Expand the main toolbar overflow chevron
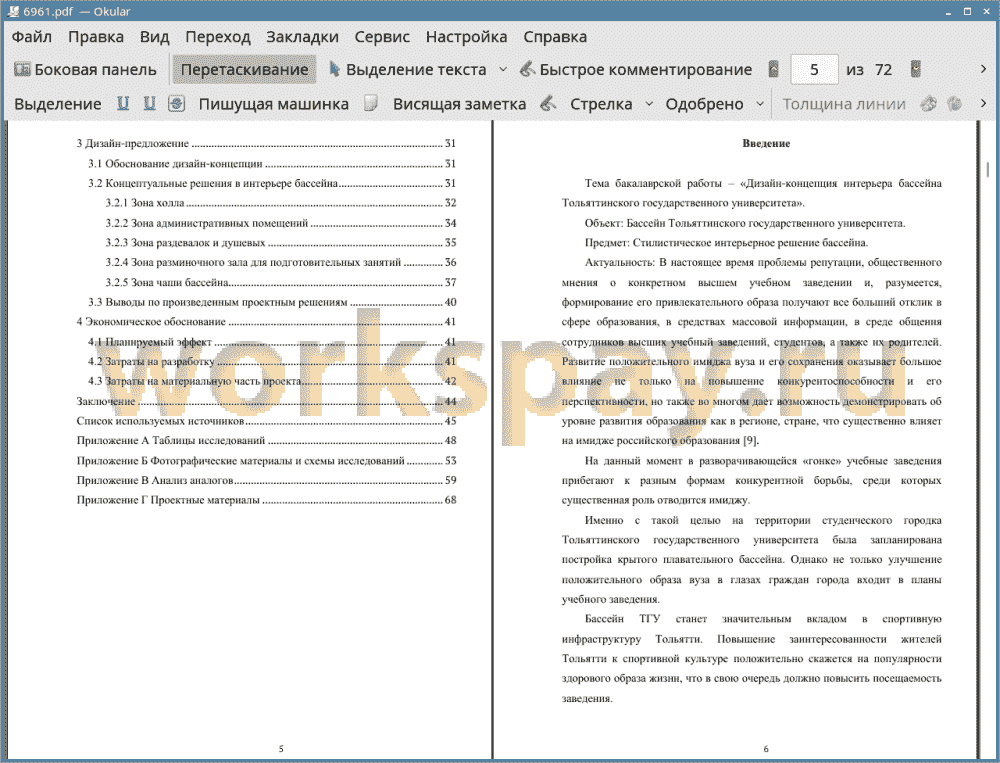The height and width of the screenshot is (763, 1000). click(x=983, y=69)
